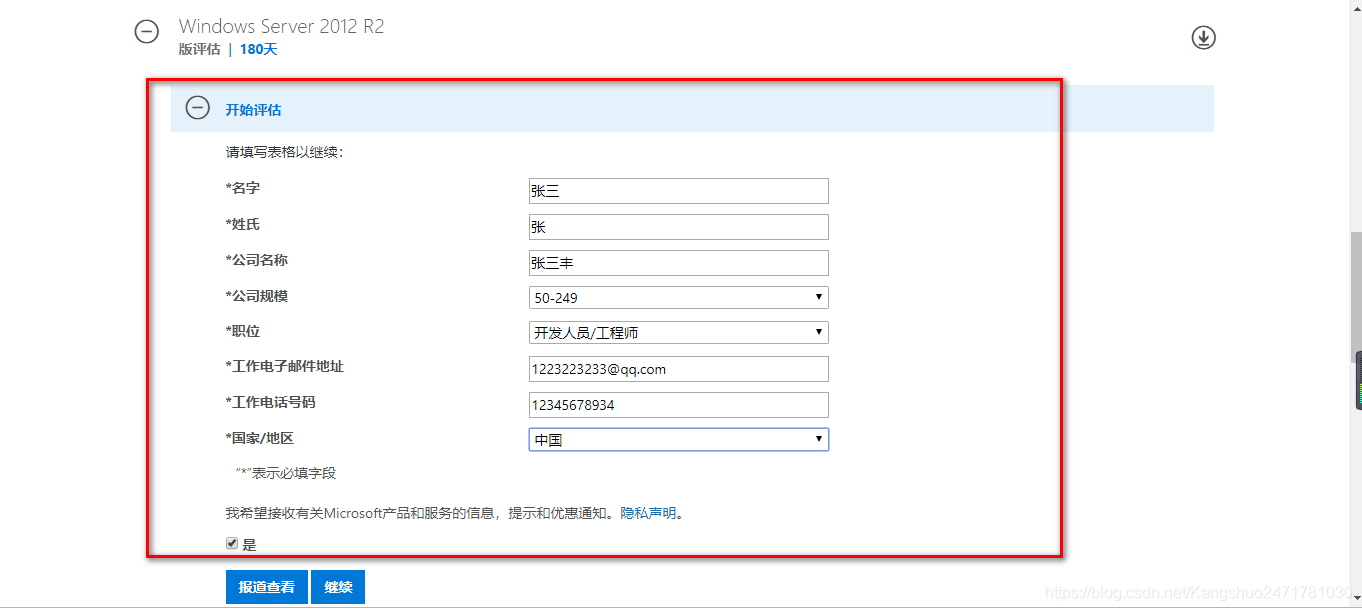Click the *工作电子邮件地址 label
Image resolution: width=1362 pixels, height=611 pixels.
pos(284,367)
